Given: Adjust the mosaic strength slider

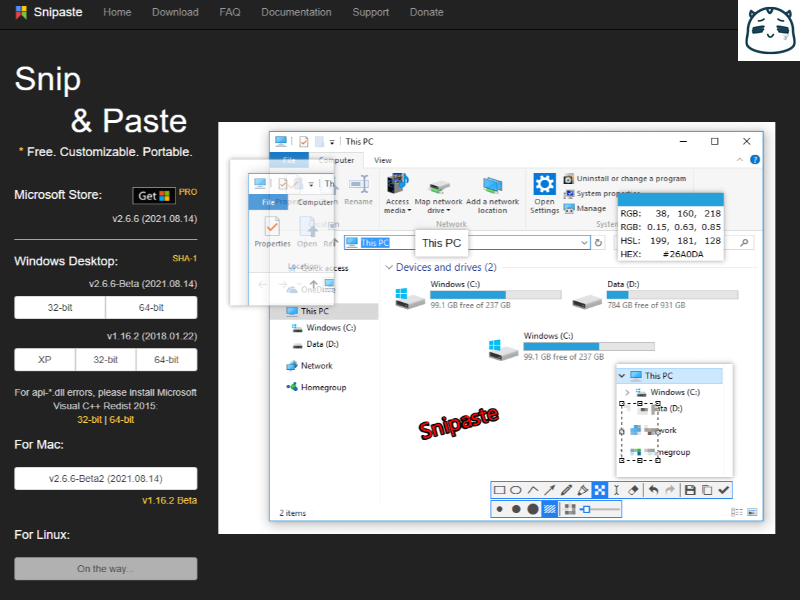Looking at the screenshot, I should 601,509.
